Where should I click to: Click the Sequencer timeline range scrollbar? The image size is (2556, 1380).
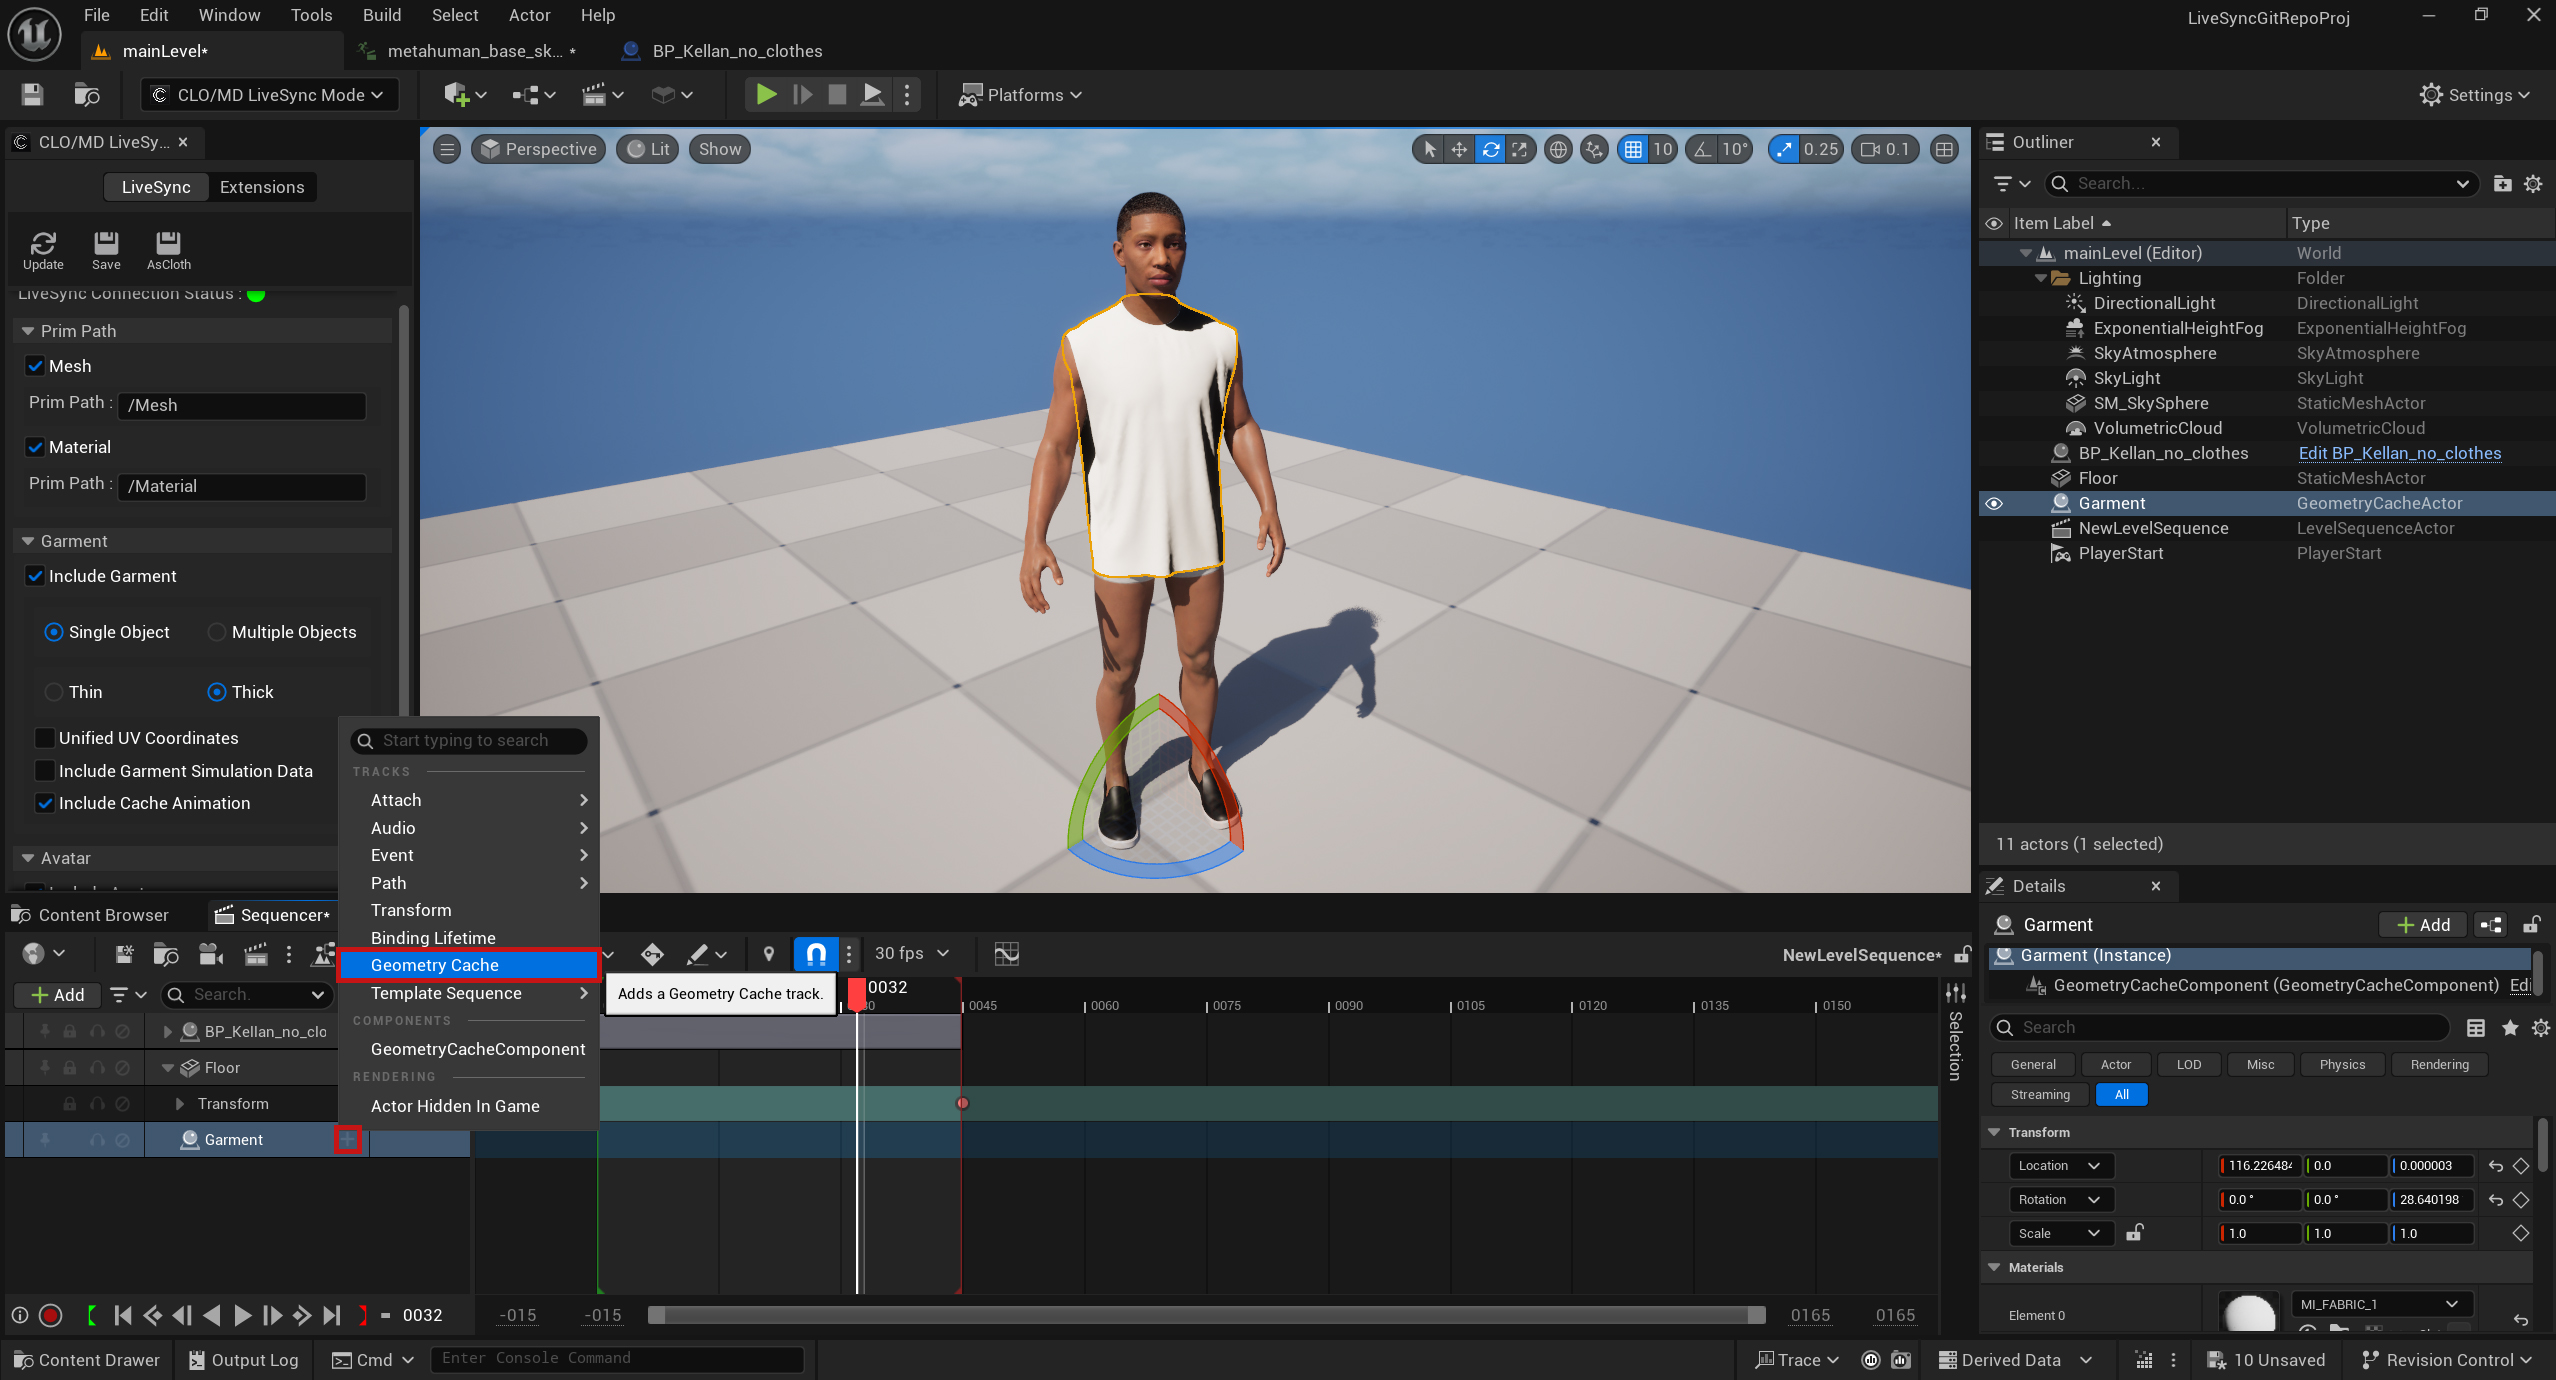click(1206, 1315)
